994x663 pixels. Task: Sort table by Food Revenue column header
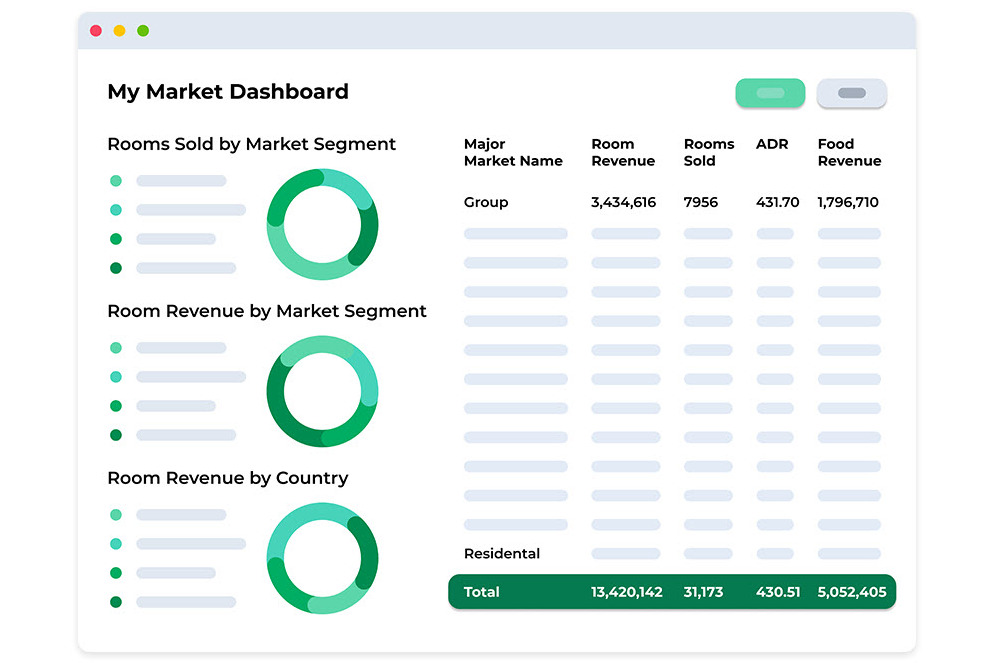pos(849,152)
